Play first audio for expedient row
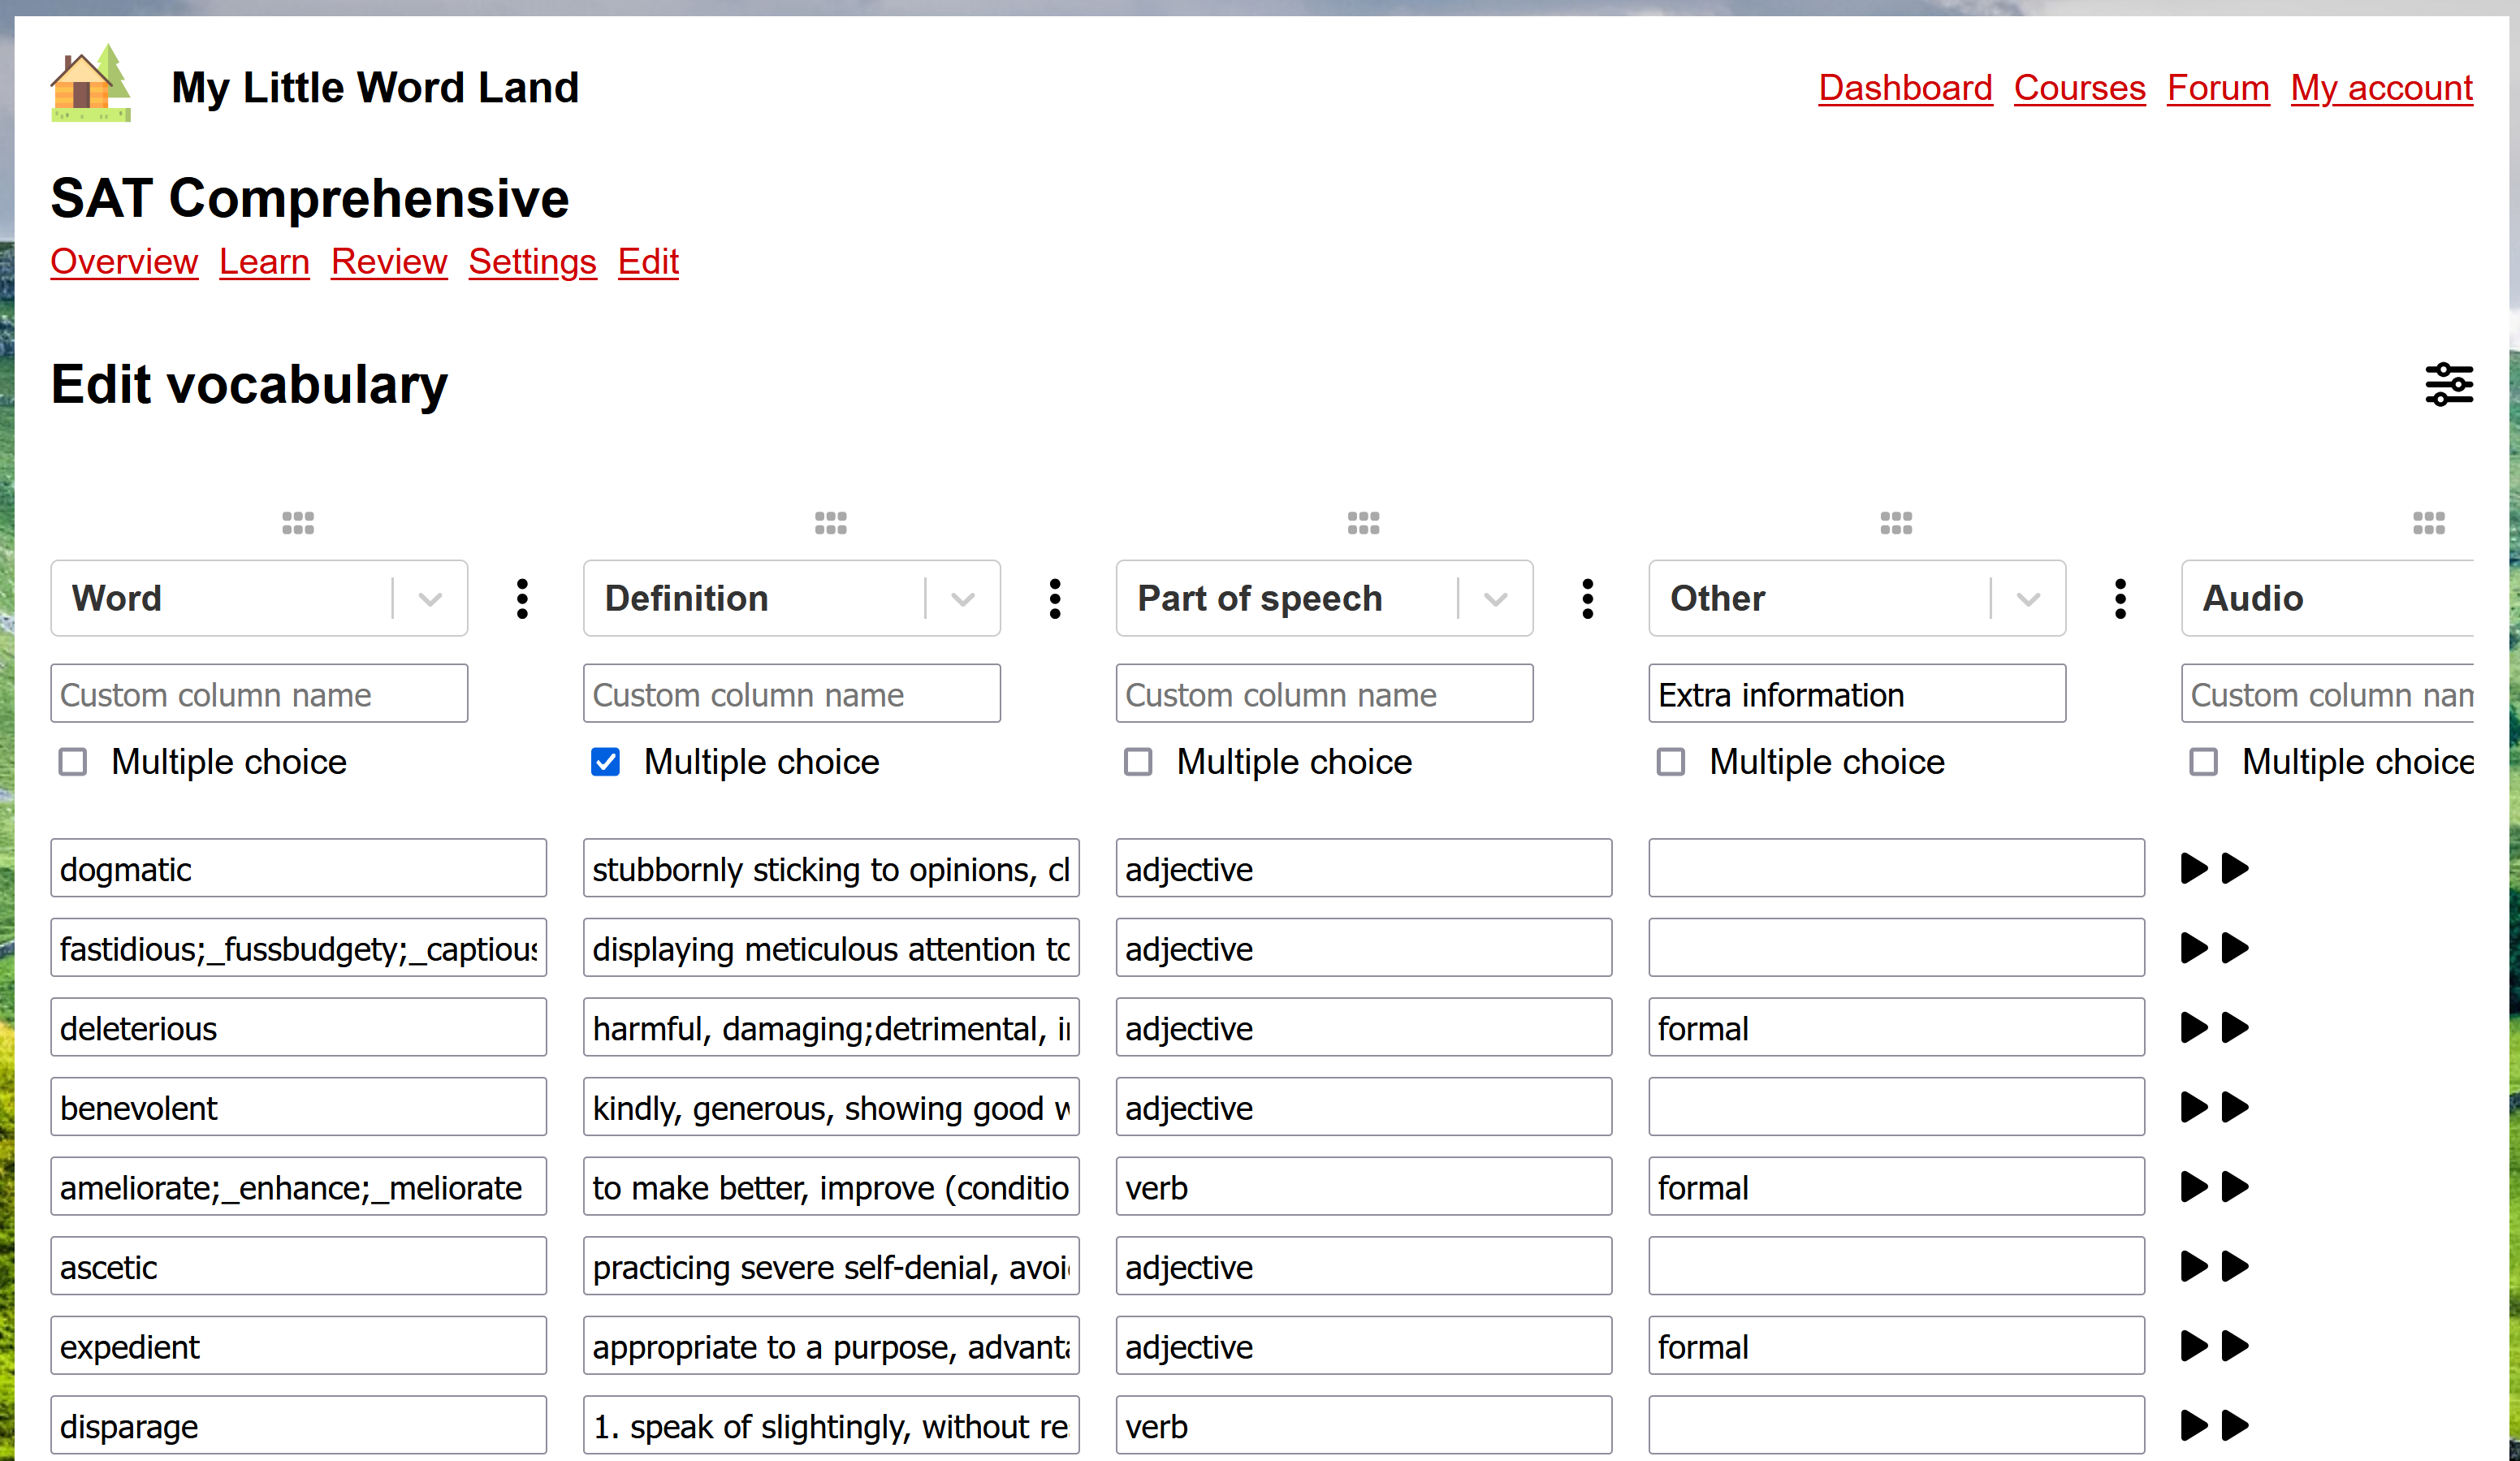 (x=2194, y=1345)
